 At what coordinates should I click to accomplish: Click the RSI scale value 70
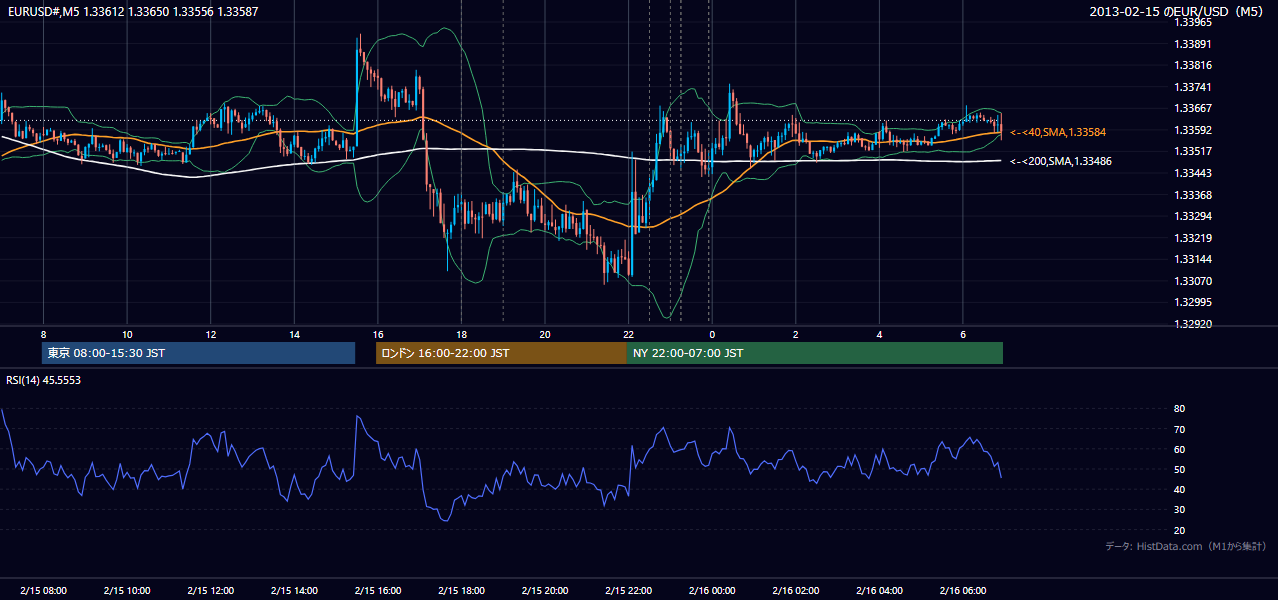pyautogui.click(x=1179, y=429)
